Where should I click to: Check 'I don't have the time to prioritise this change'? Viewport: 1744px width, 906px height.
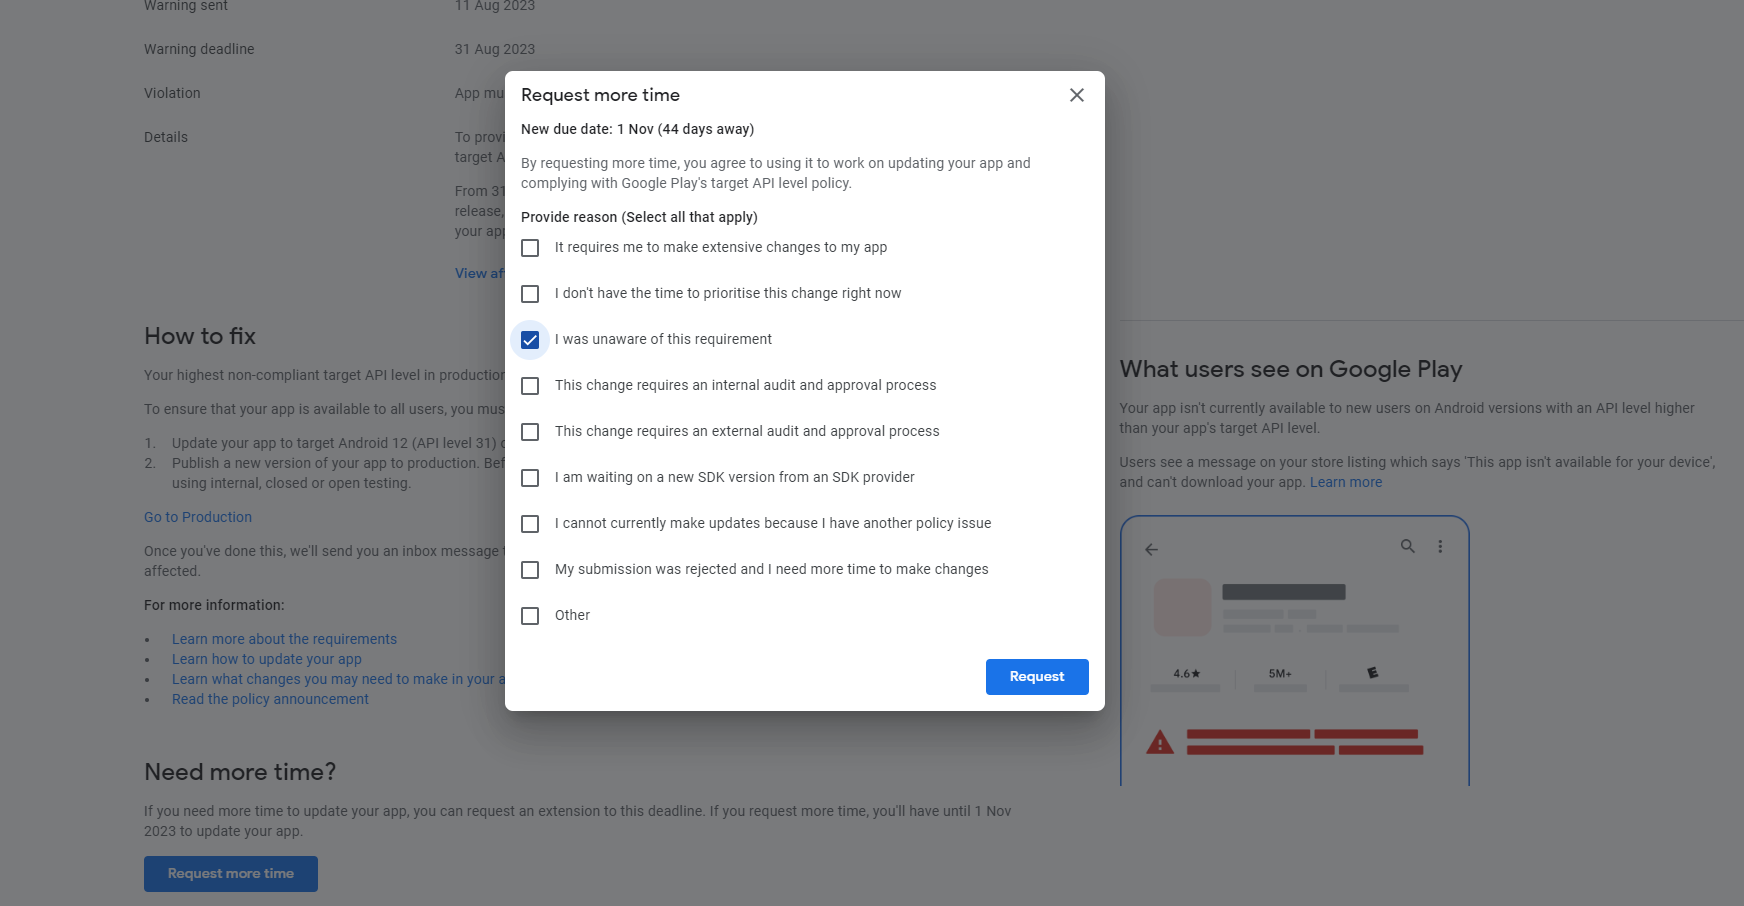click(x=530, y=293)
